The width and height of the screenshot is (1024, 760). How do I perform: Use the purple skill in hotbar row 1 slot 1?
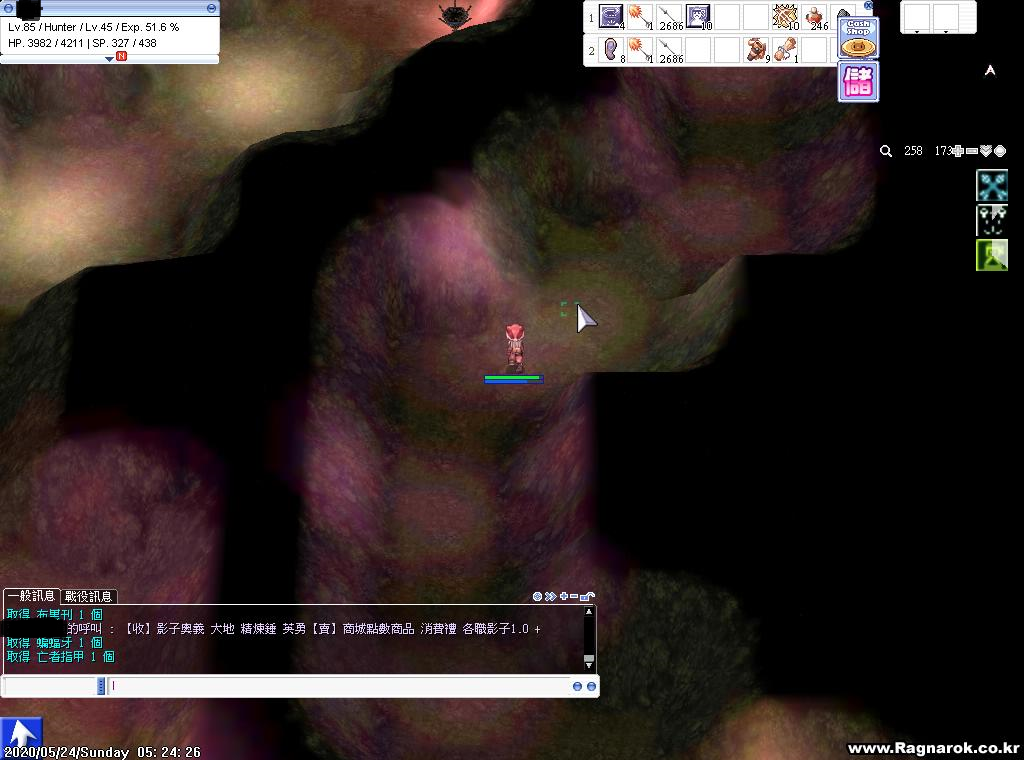(611, 16)
